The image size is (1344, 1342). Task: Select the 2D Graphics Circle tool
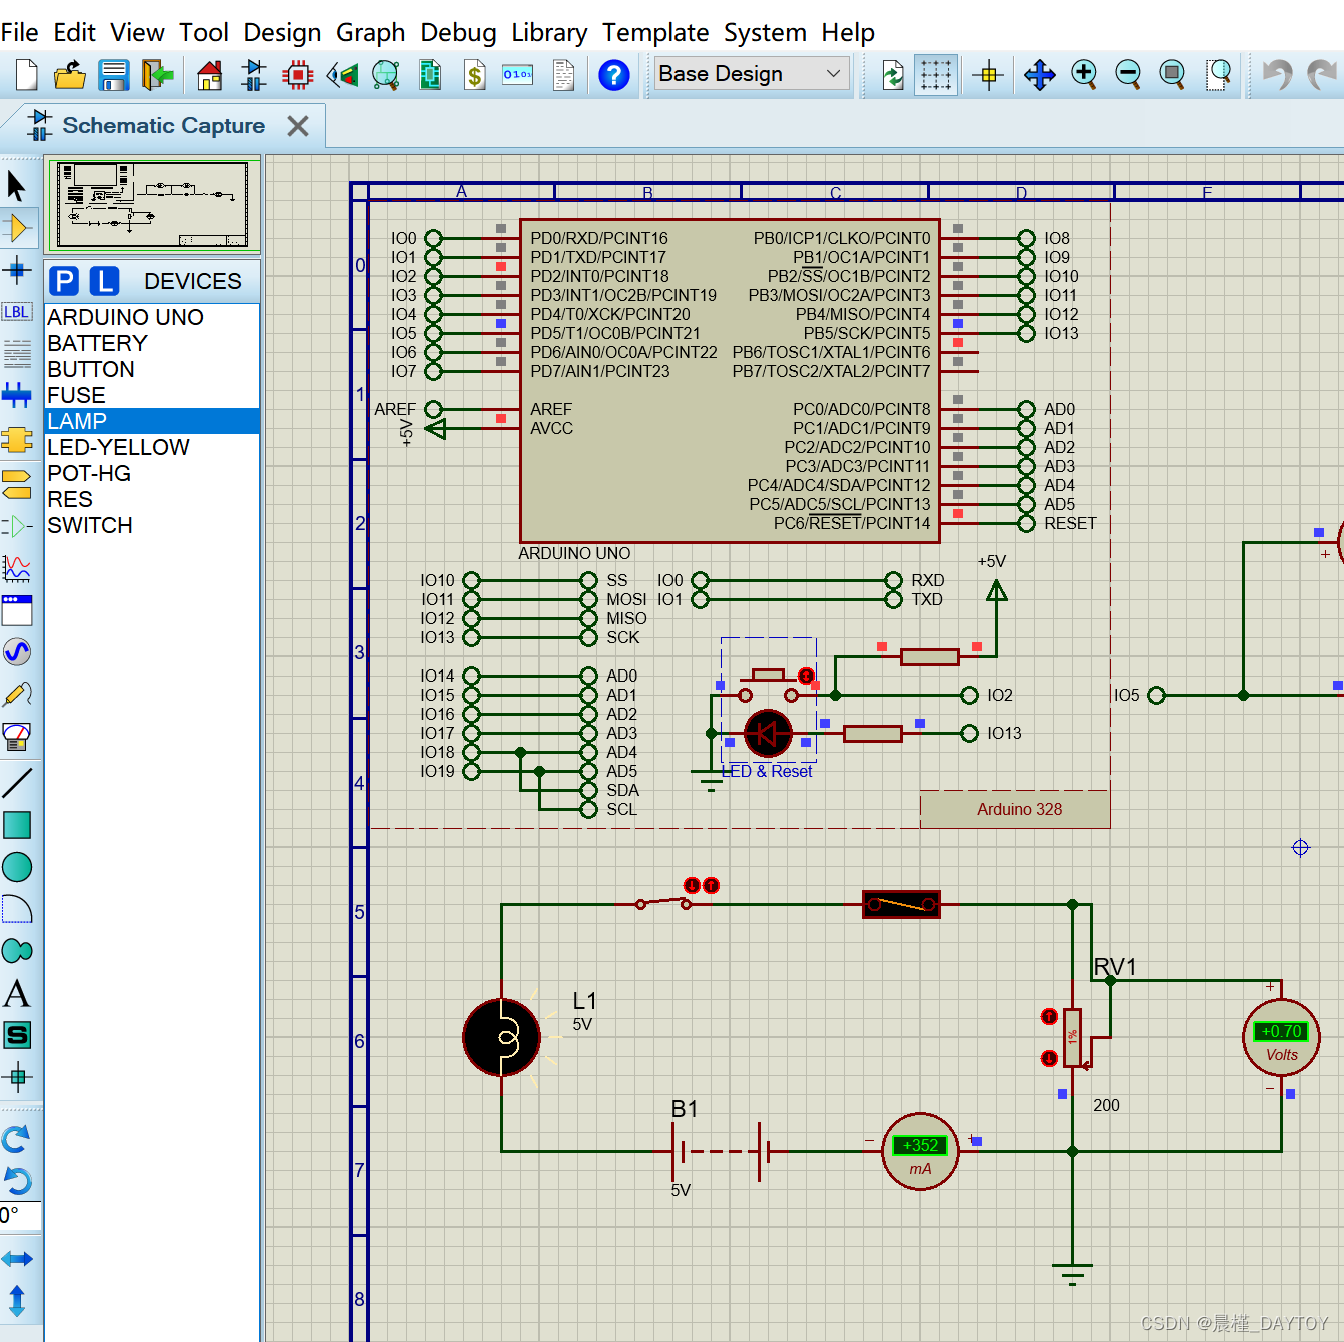coord(17,867)
